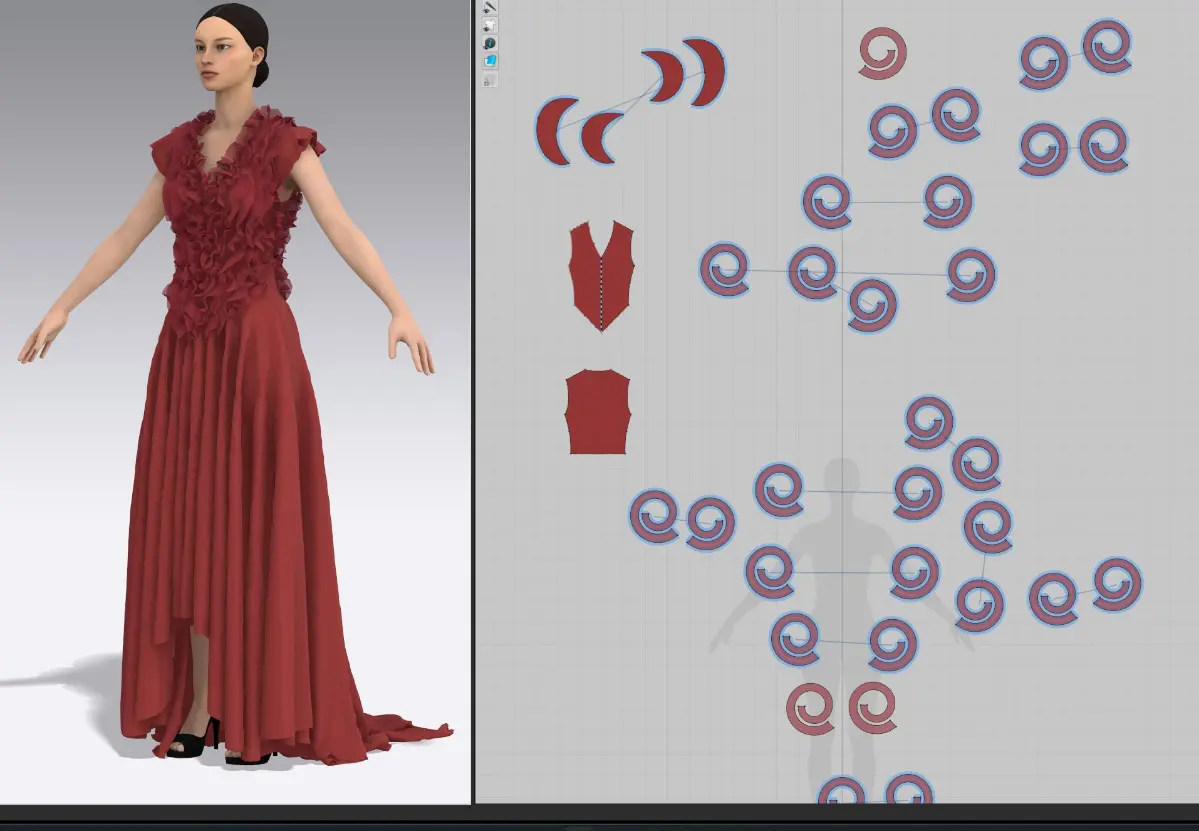Viewport: 1199px width, 831px height.
Task: Click the avatar silhouette head in 2D window
Action: pos(842,476)
